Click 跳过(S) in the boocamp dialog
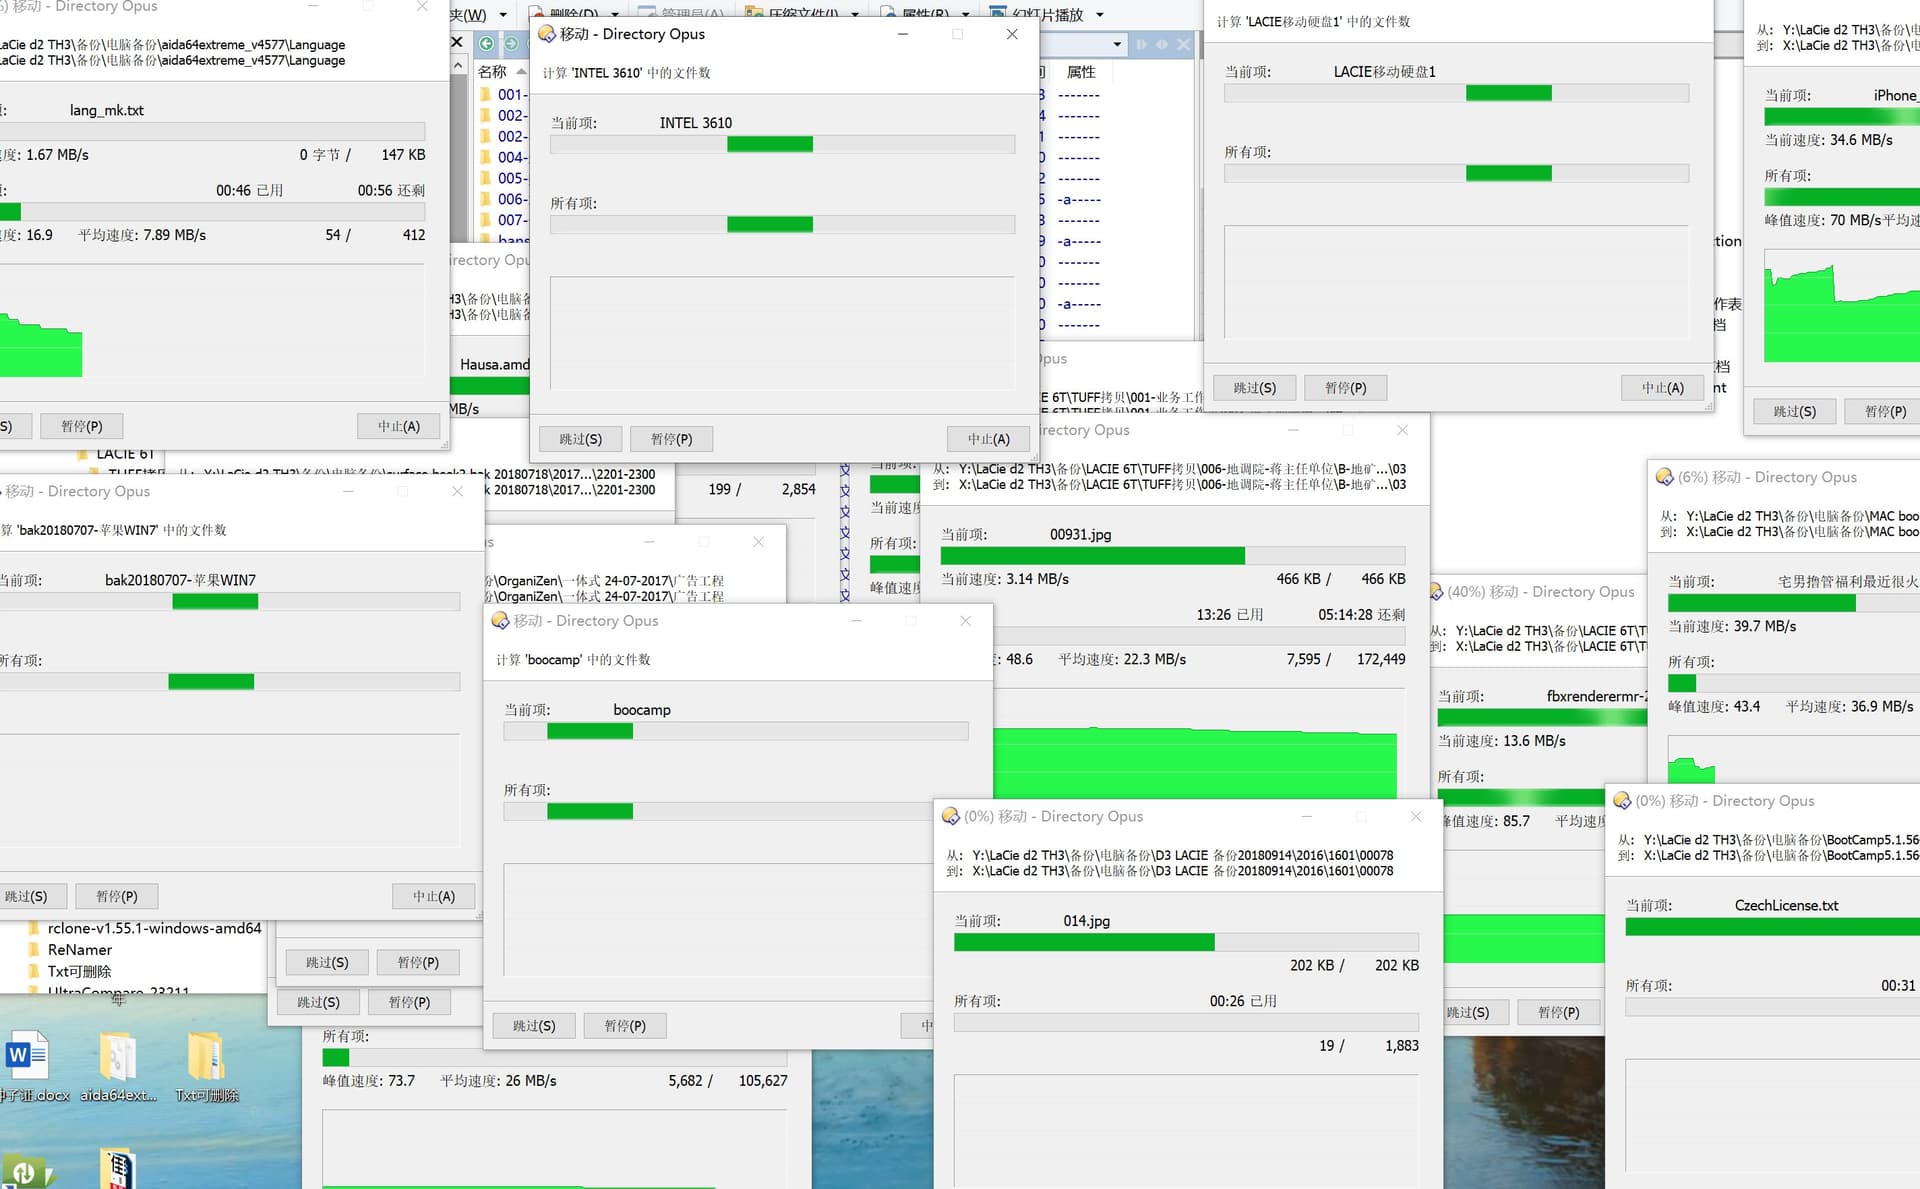This screenshot has height=1189, width=1920. 534,1026
